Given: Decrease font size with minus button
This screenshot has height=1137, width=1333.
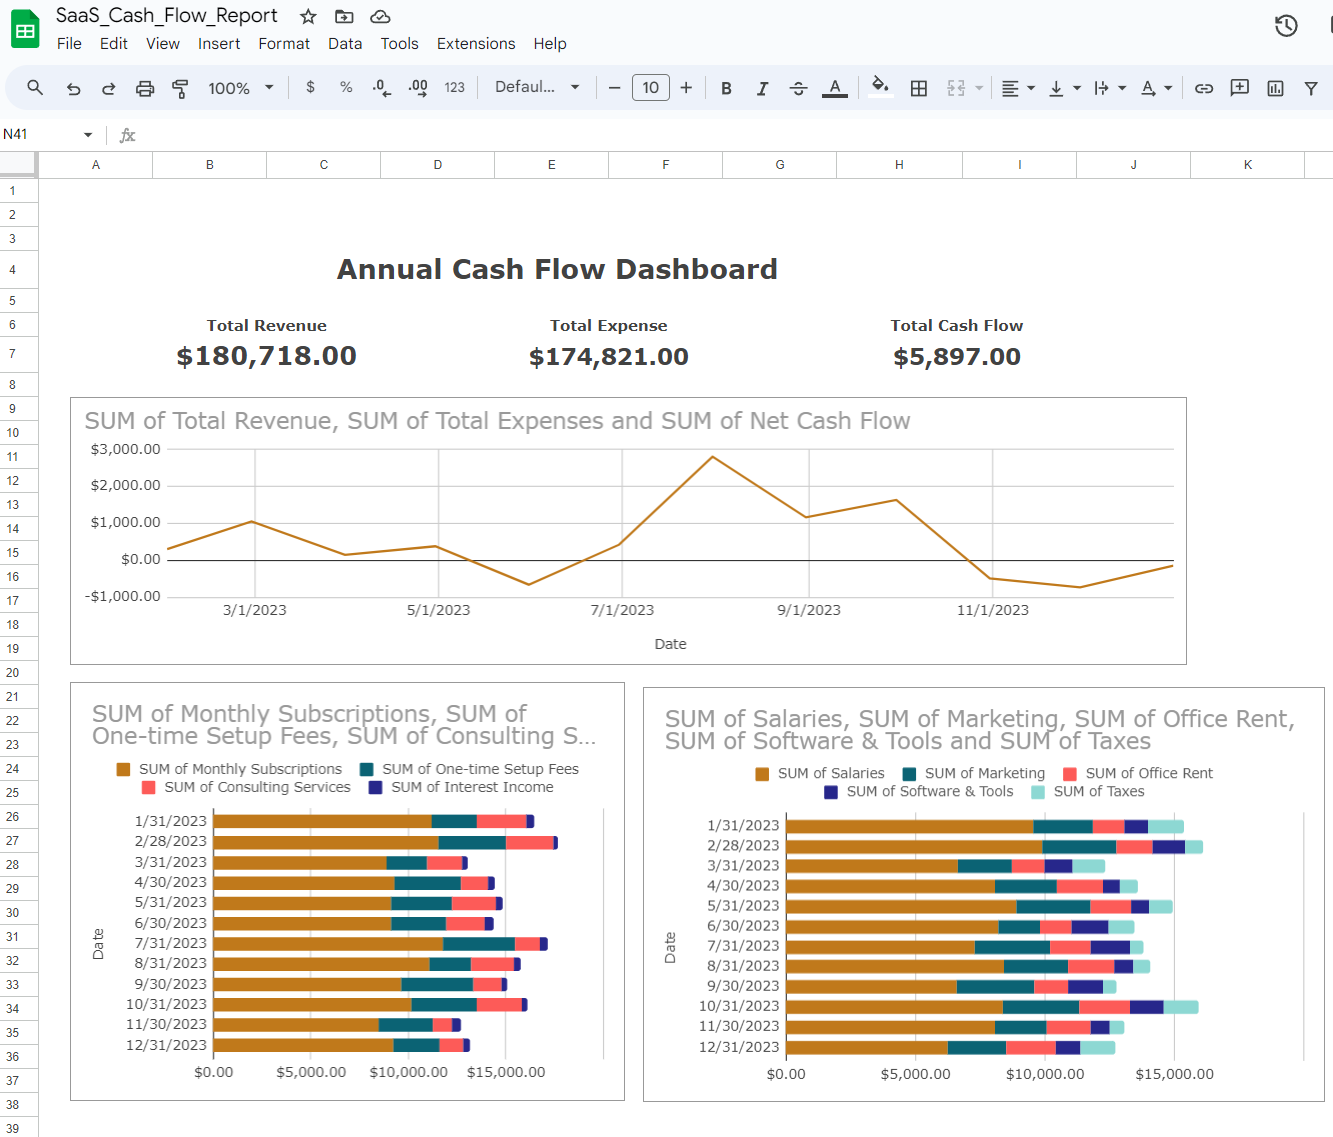Looking at the screenshot, I should click(615, 88).
